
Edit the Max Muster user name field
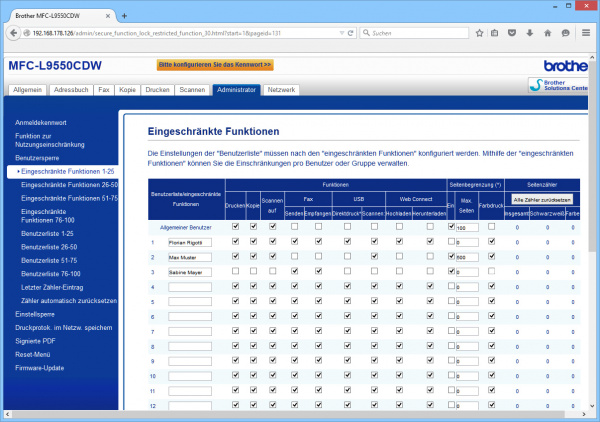(190, 257)
